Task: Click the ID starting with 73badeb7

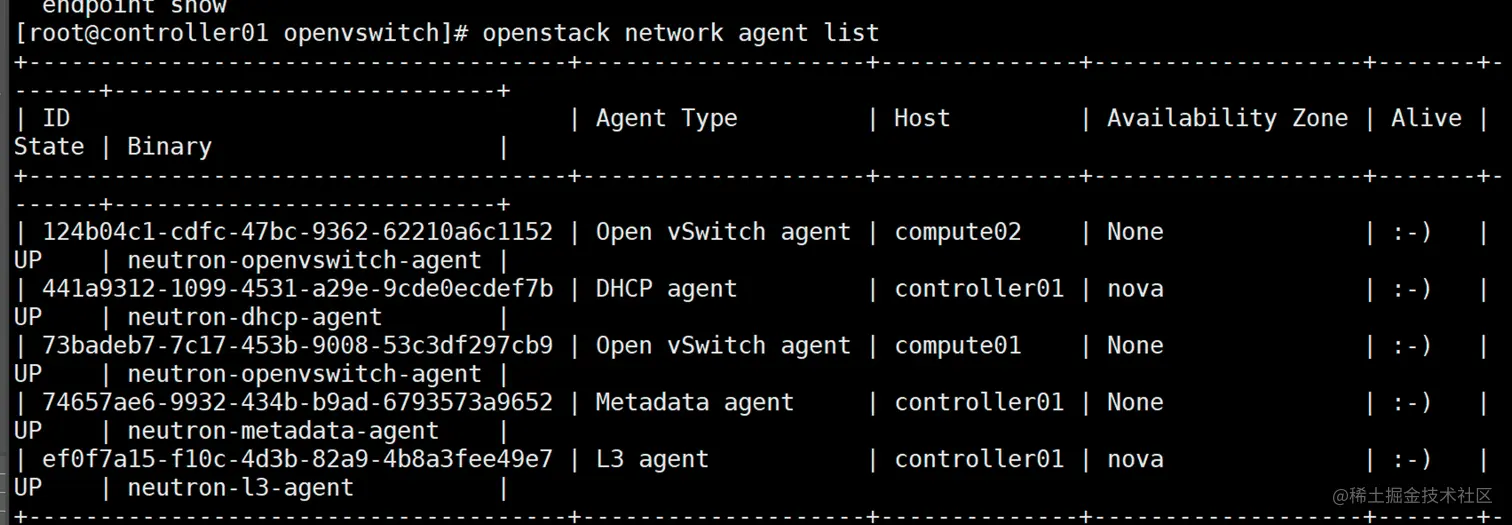Action: (297, 346)
